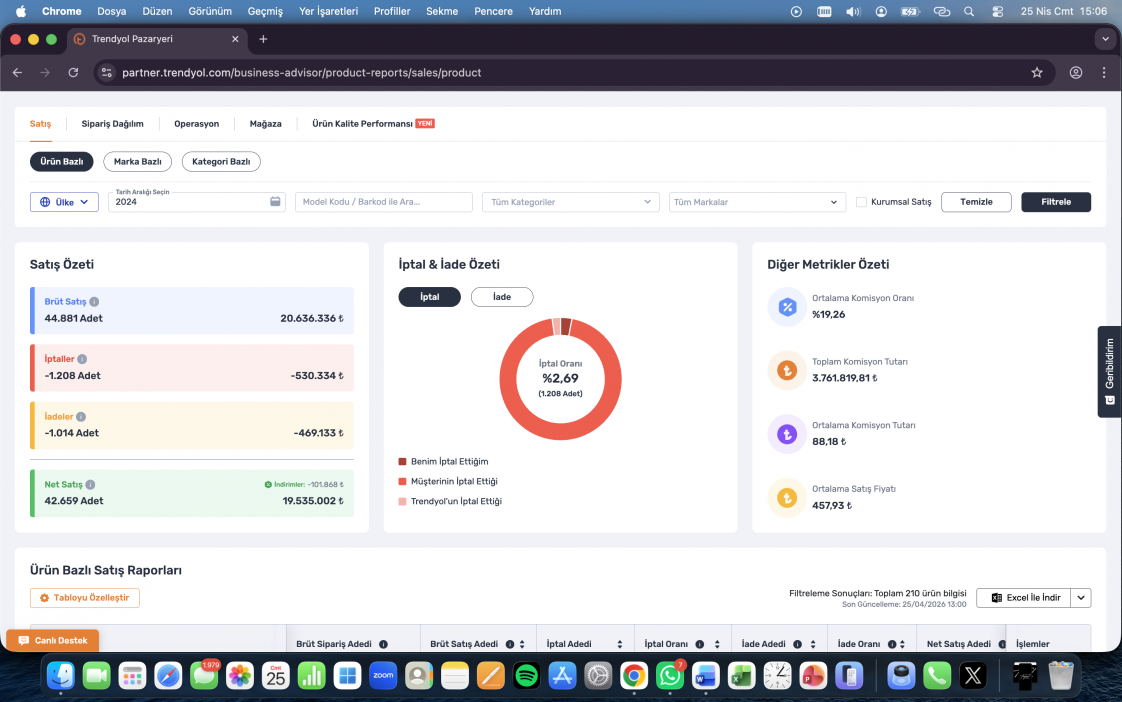Click the Benim İptal Ettiğim legend swatch
1122x702 pixels.
pyautogui.click(x=402, y=462)
